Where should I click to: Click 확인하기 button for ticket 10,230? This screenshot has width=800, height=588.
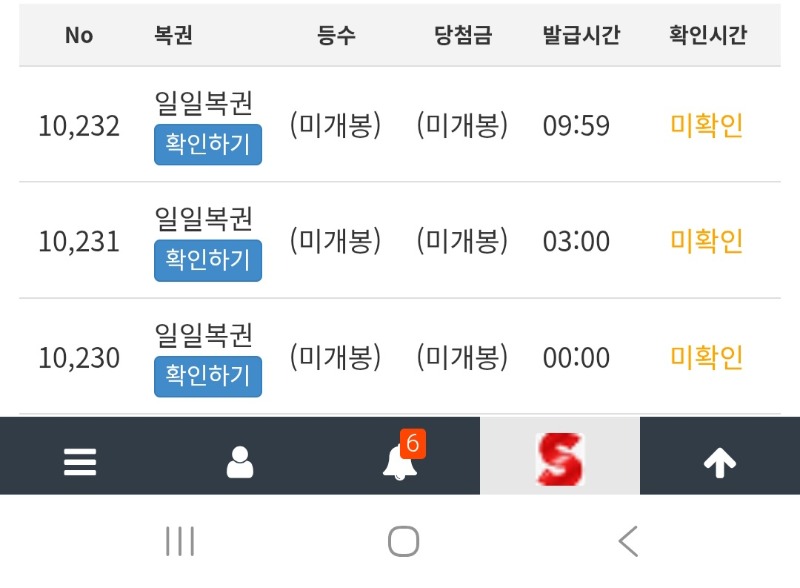208,376
